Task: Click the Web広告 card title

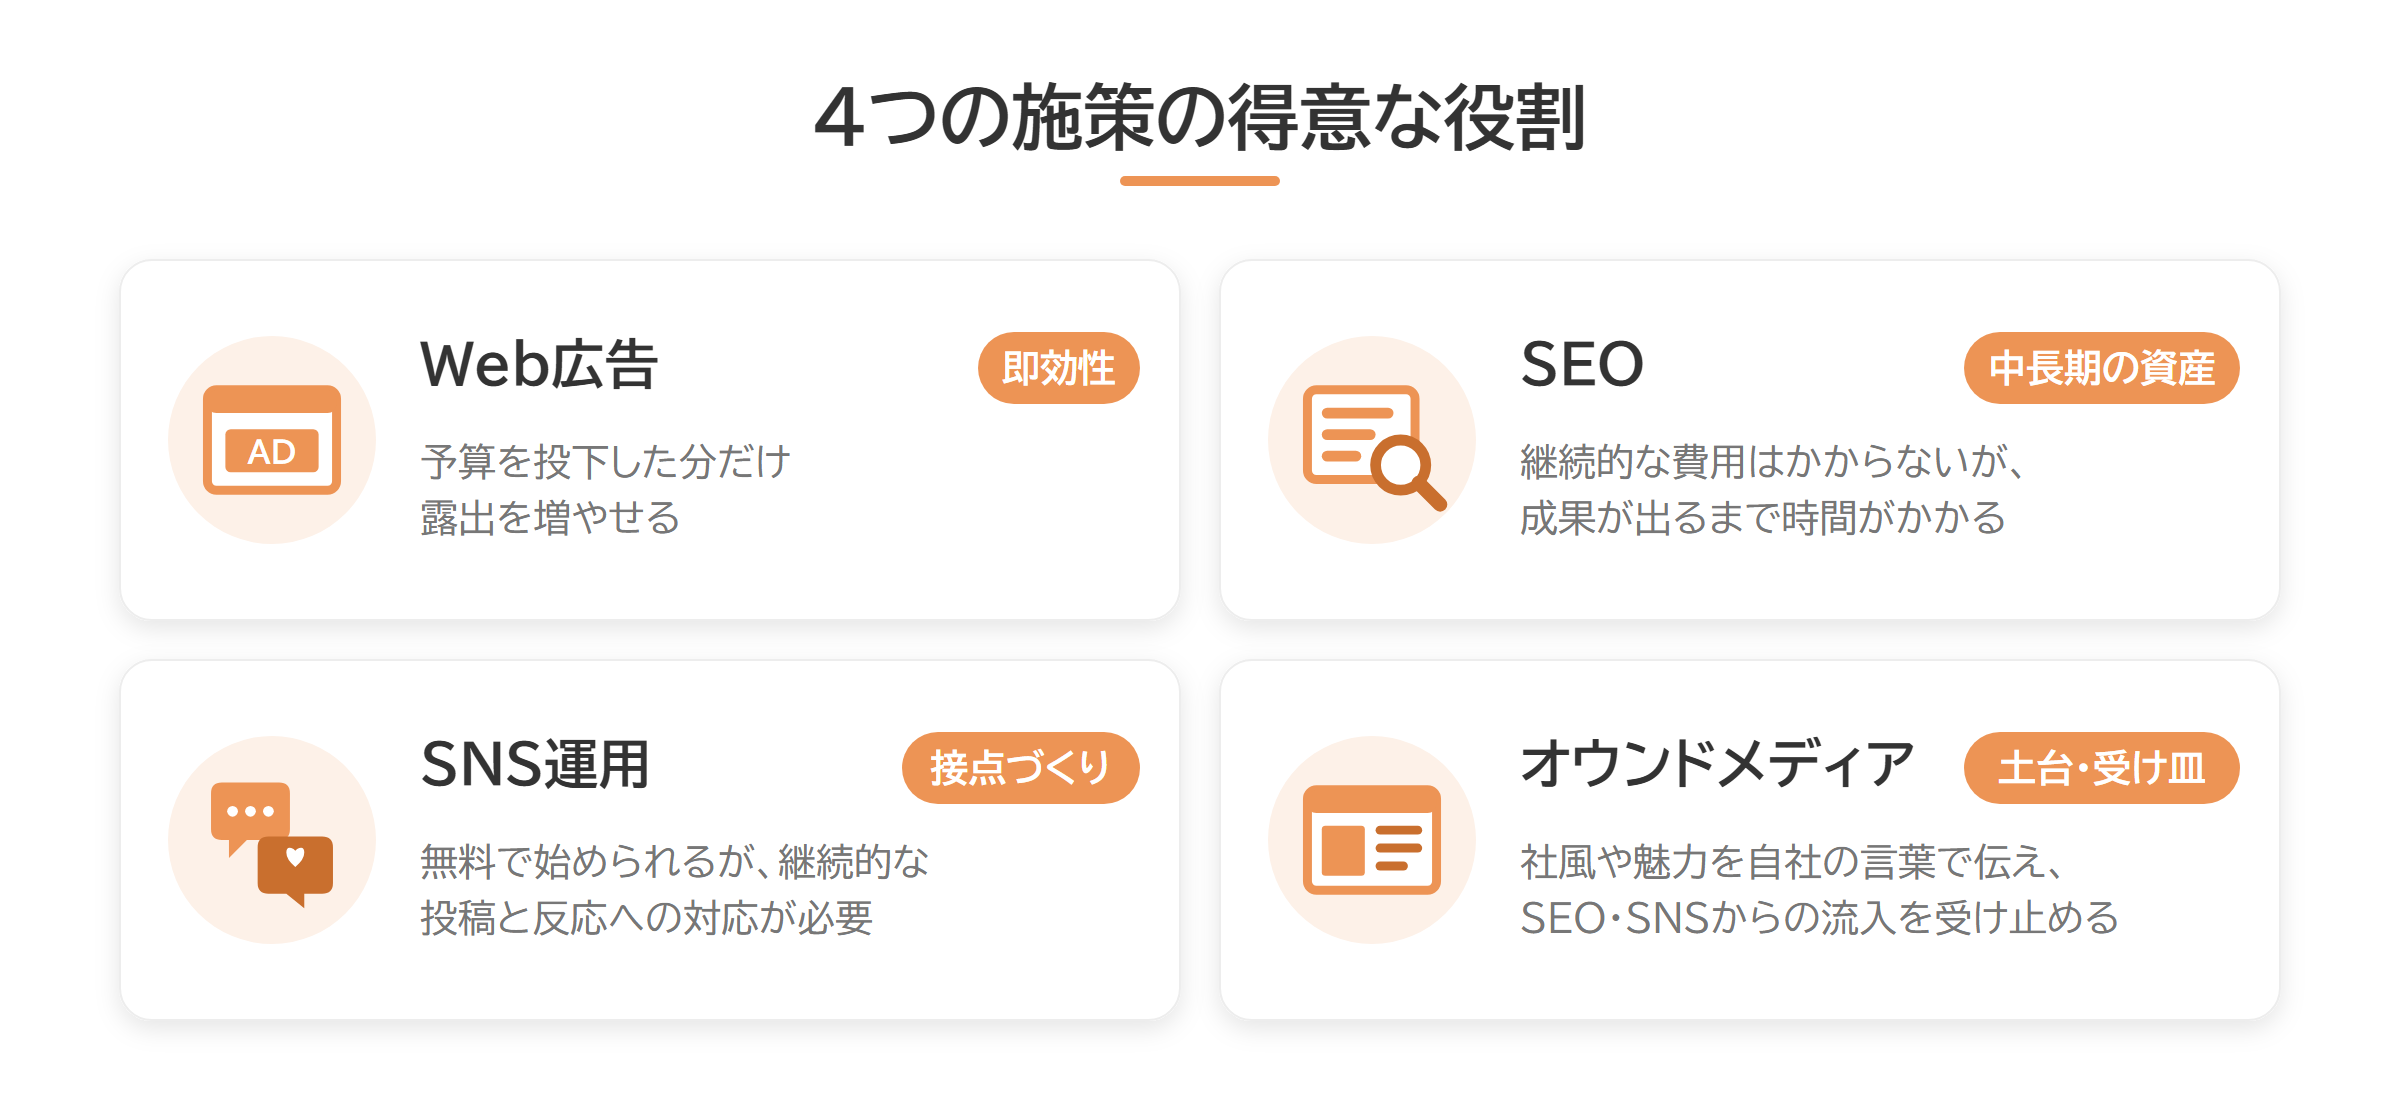Action: point(539,364)
